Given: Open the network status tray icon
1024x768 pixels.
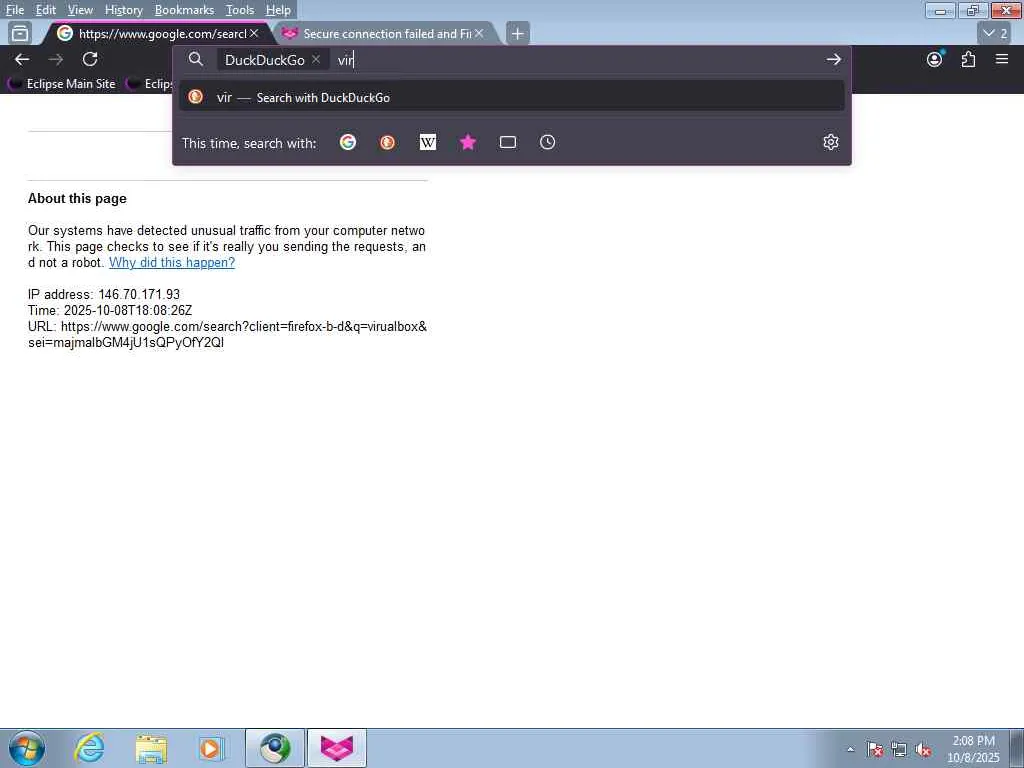Looking at the screenshot, I should click(x=899, y=749).
